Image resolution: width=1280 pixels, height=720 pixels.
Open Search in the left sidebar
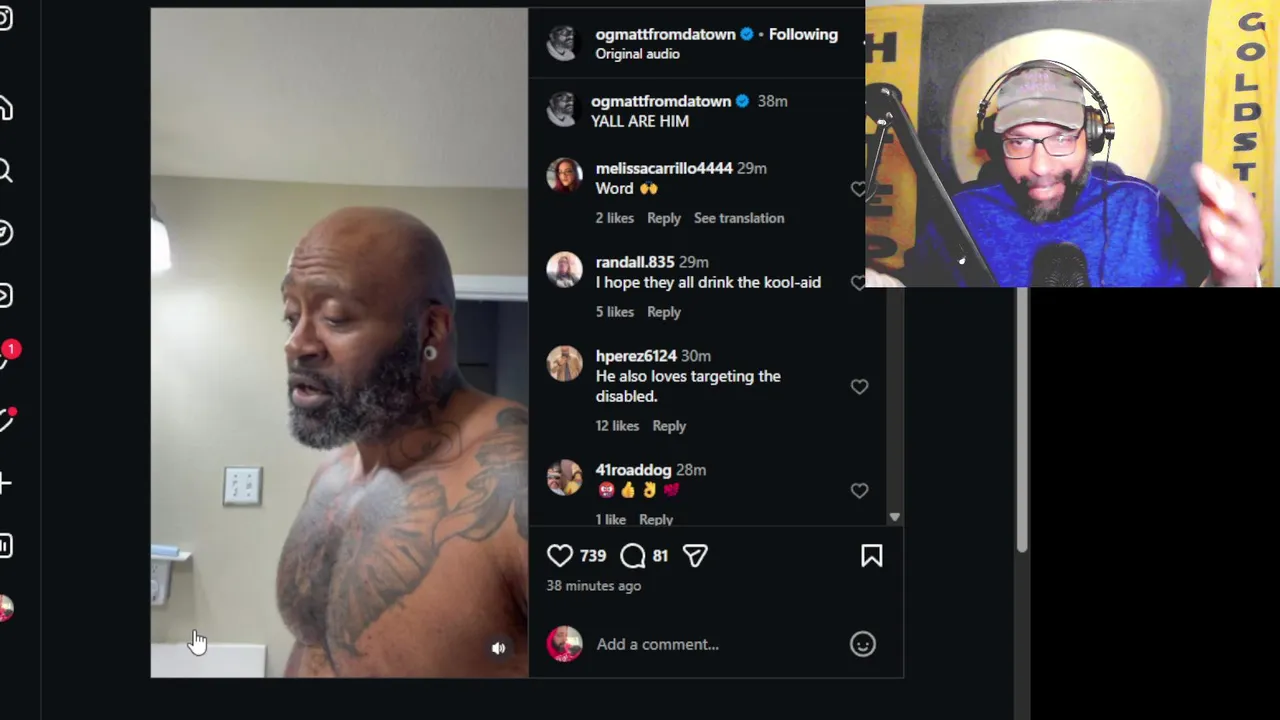[x=5, y=171]
